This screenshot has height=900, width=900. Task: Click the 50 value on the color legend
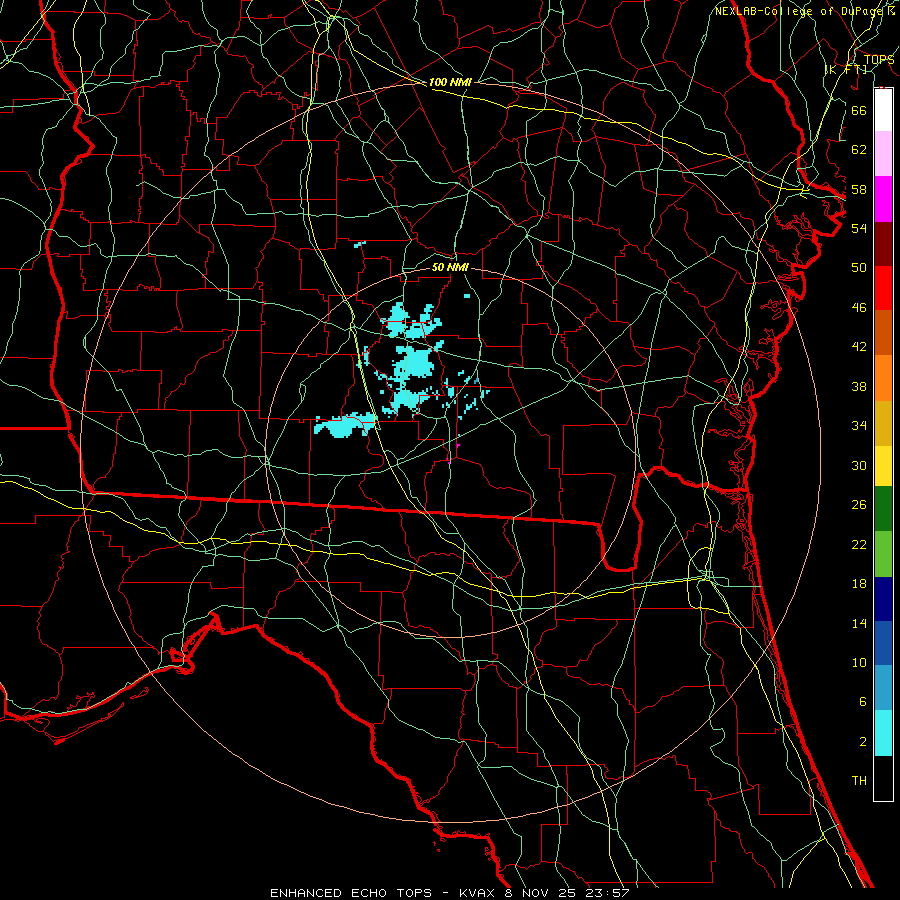859,268
